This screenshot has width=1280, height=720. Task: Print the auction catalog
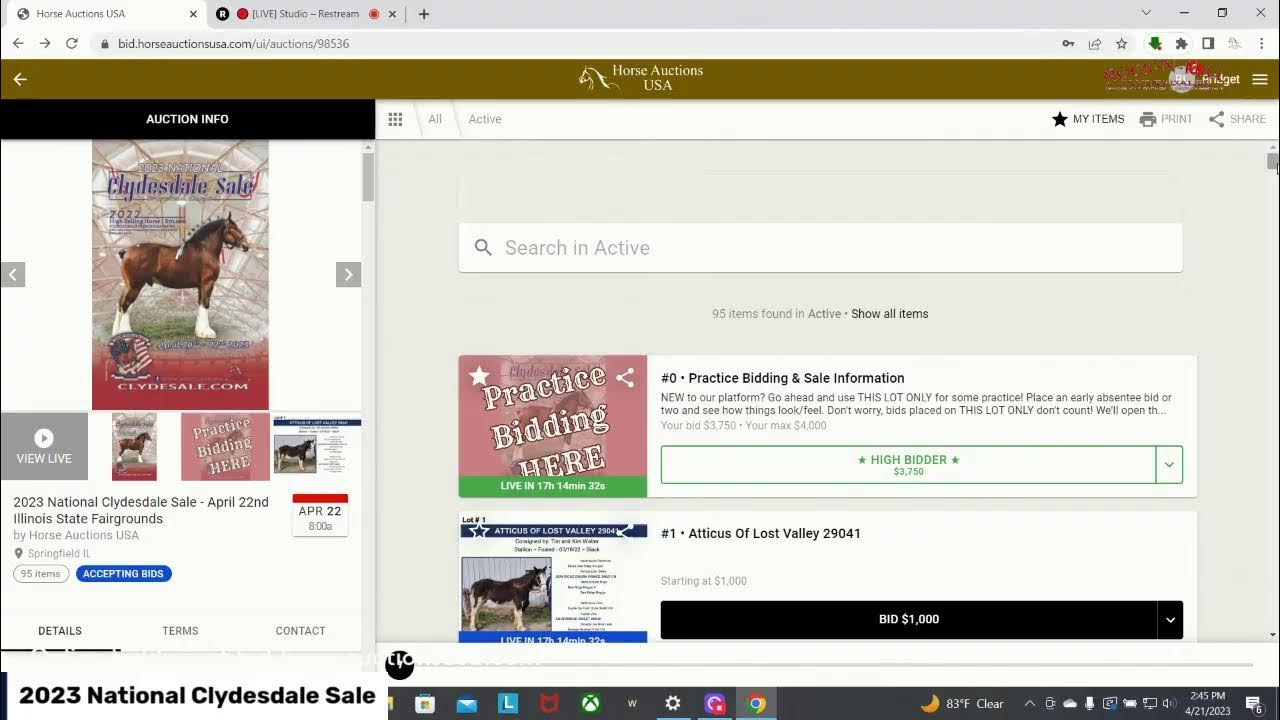(x=1166, y=119)
